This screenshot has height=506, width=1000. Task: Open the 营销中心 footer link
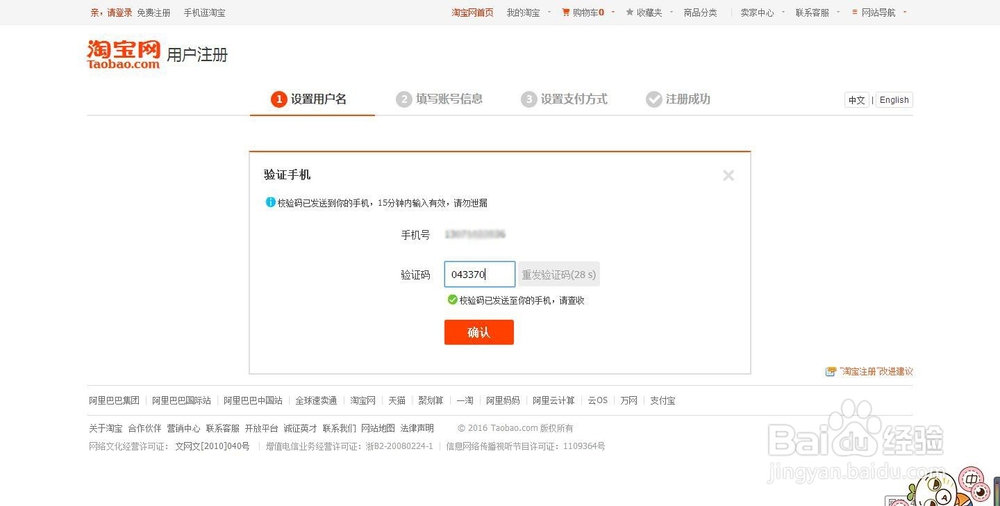184,428
